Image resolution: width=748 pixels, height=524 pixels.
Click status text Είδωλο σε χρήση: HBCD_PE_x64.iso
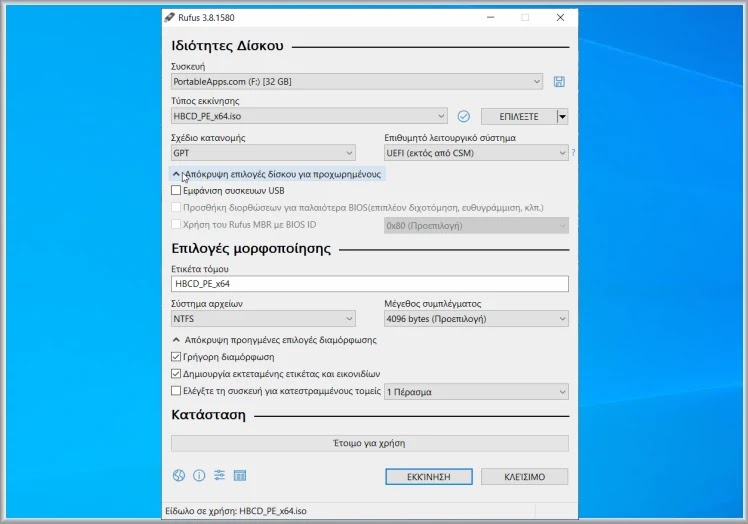236,511
